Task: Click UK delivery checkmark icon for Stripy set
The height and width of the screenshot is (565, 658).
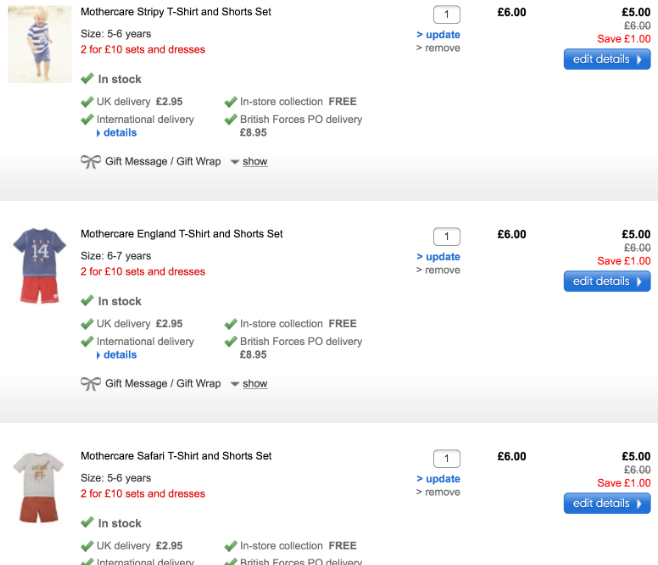Action: [x=87, y=101]
